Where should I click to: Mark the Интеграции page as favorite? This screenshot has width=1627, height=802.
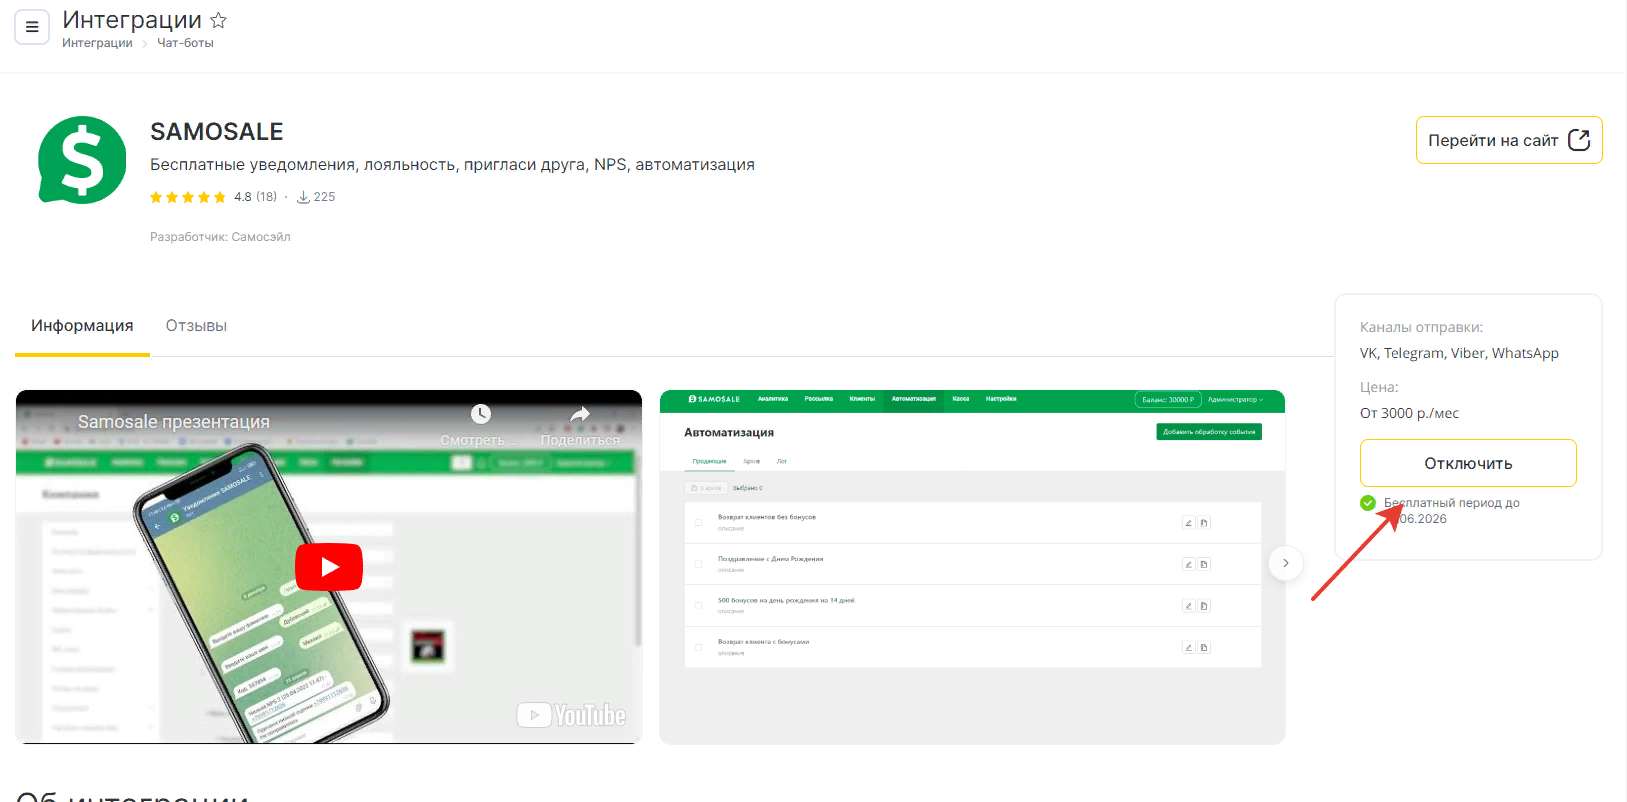point(218,20)
